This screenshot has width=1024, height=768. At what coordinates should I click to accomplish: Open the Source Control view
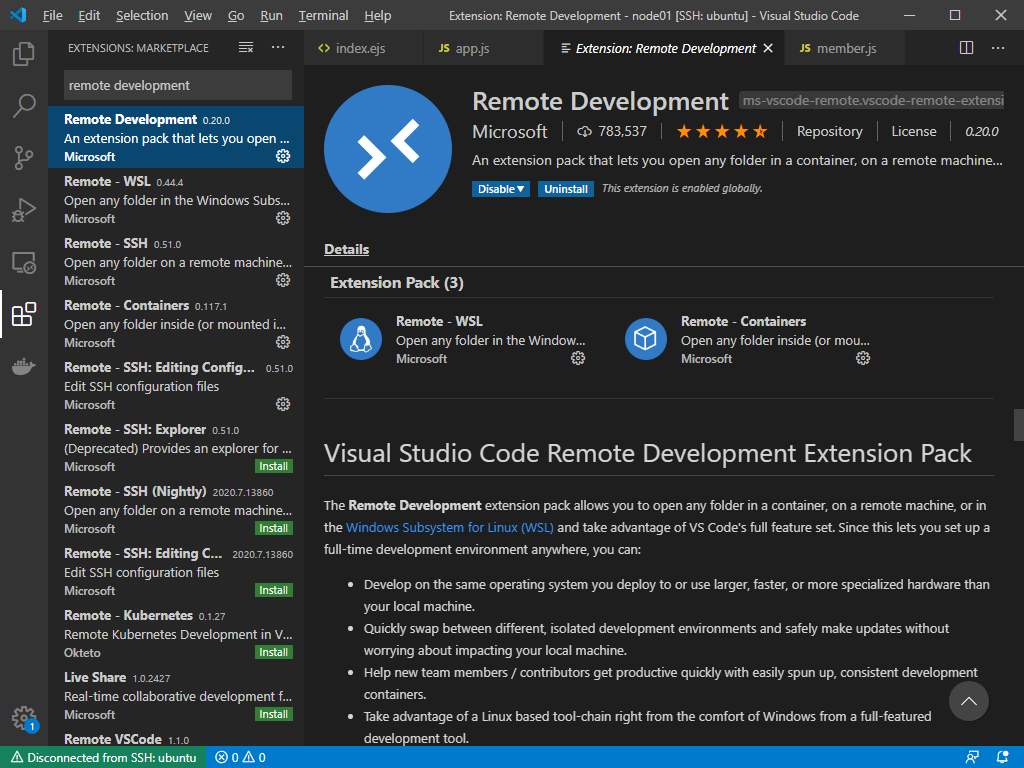click(x=24, y=157)
